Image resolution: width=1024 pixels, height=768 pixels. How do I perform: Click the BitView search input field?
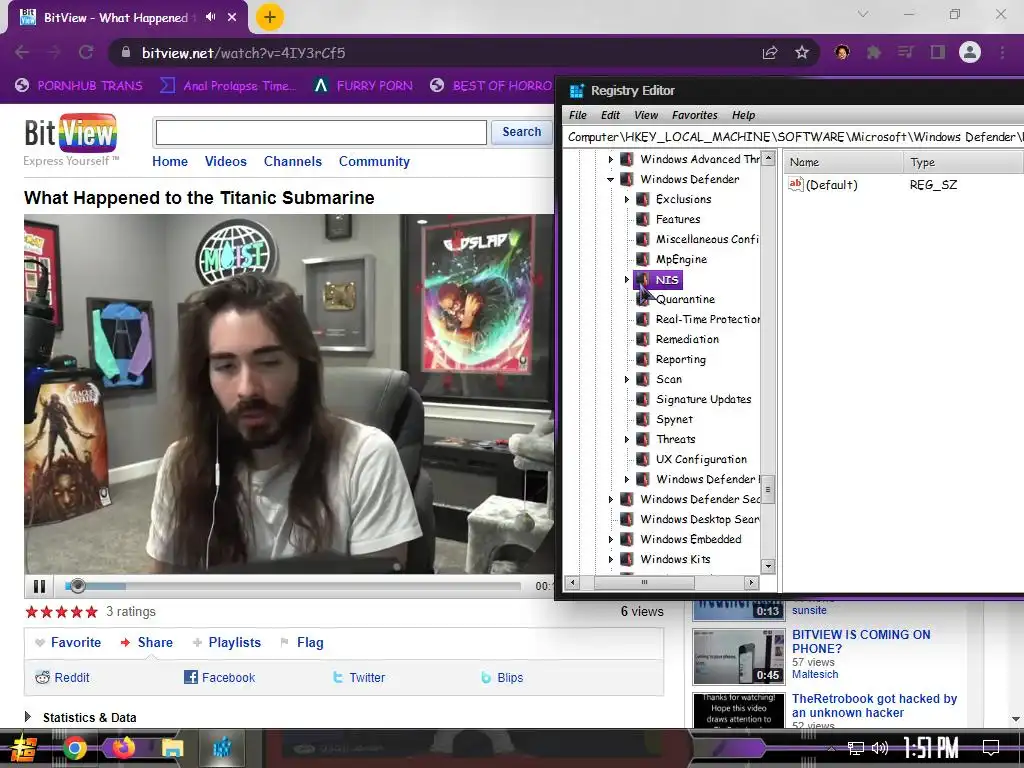pyautogui.click(x=321, y=133)
